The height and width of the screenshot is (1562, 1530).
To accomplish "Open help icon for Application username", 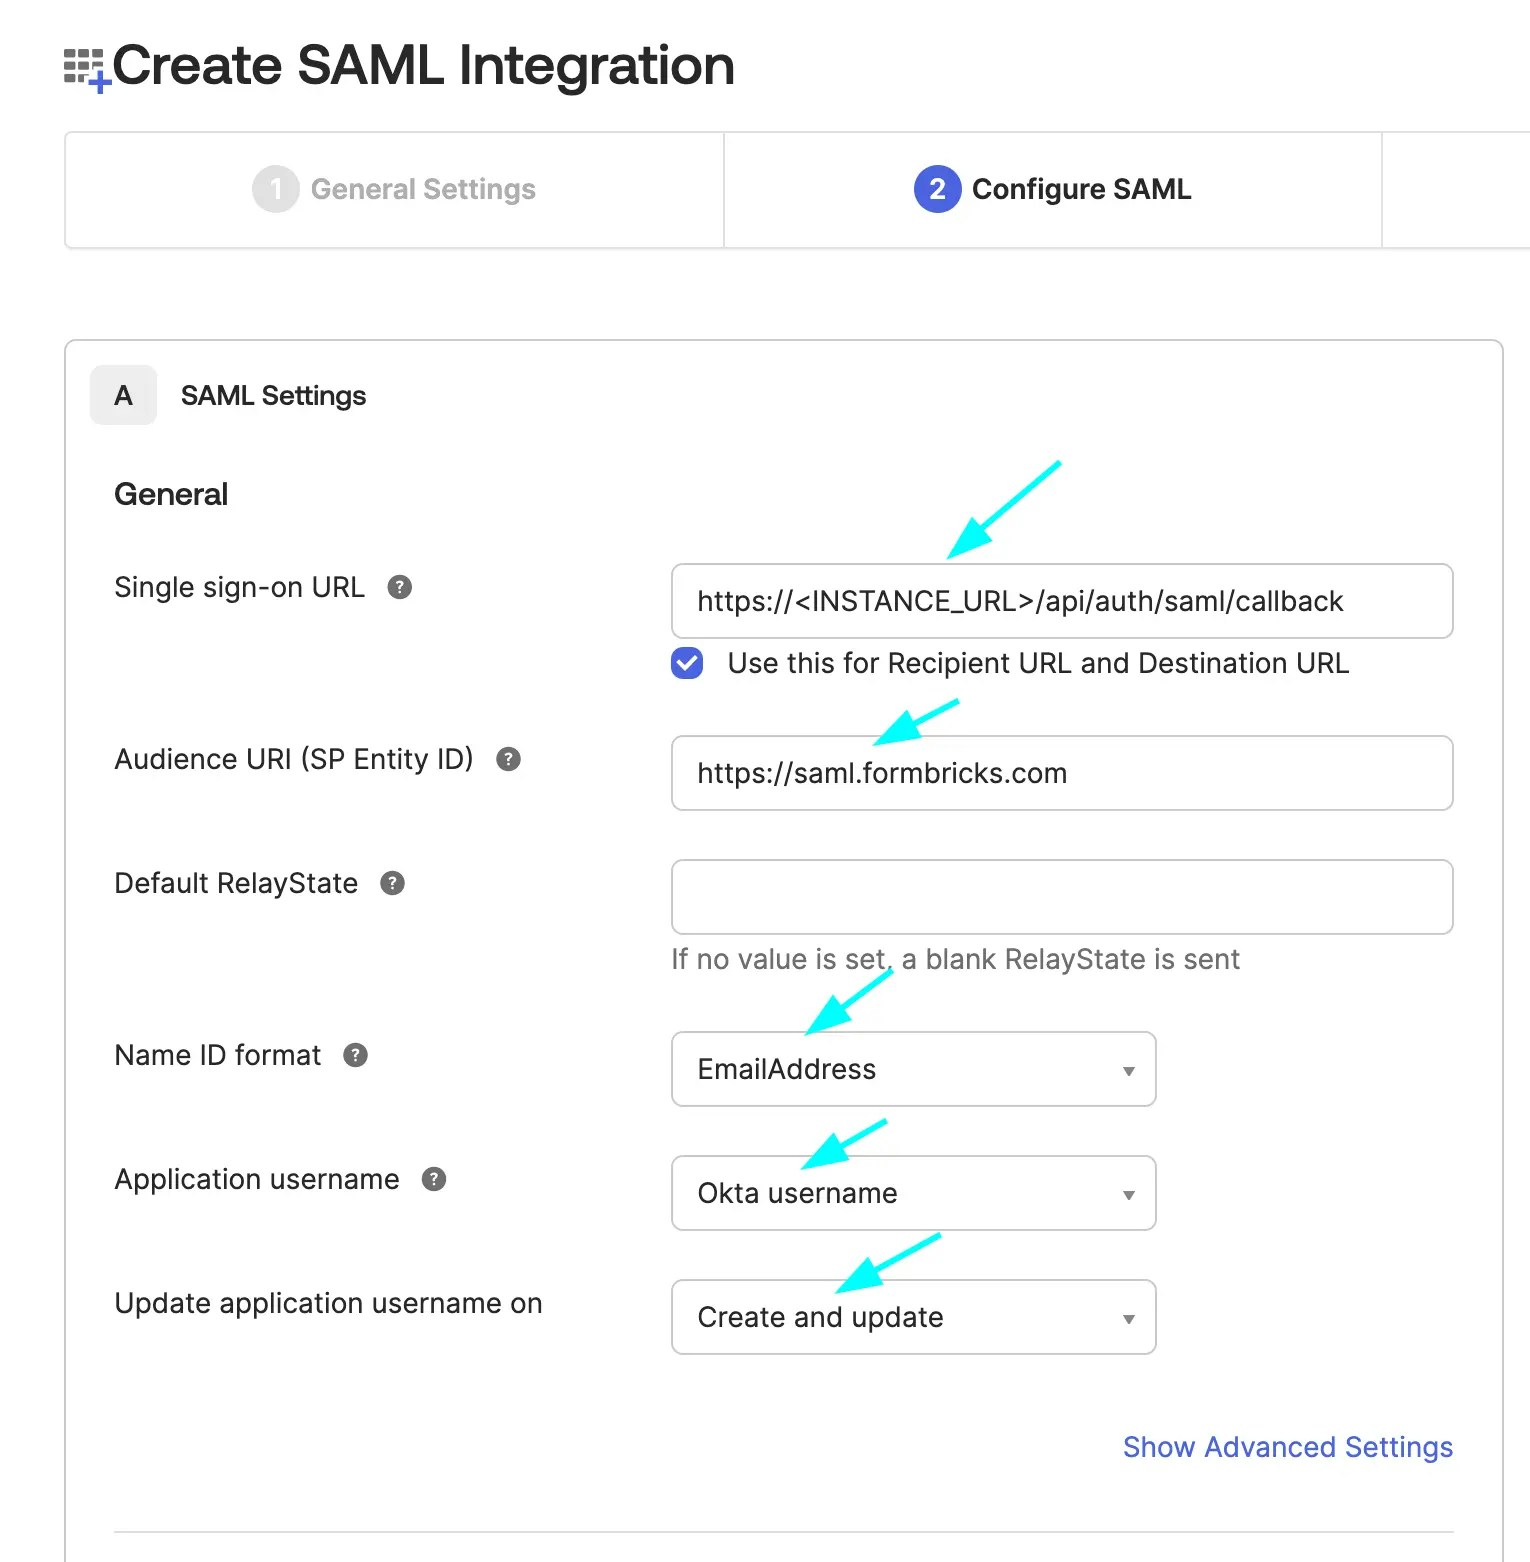I will [434, 1179].
